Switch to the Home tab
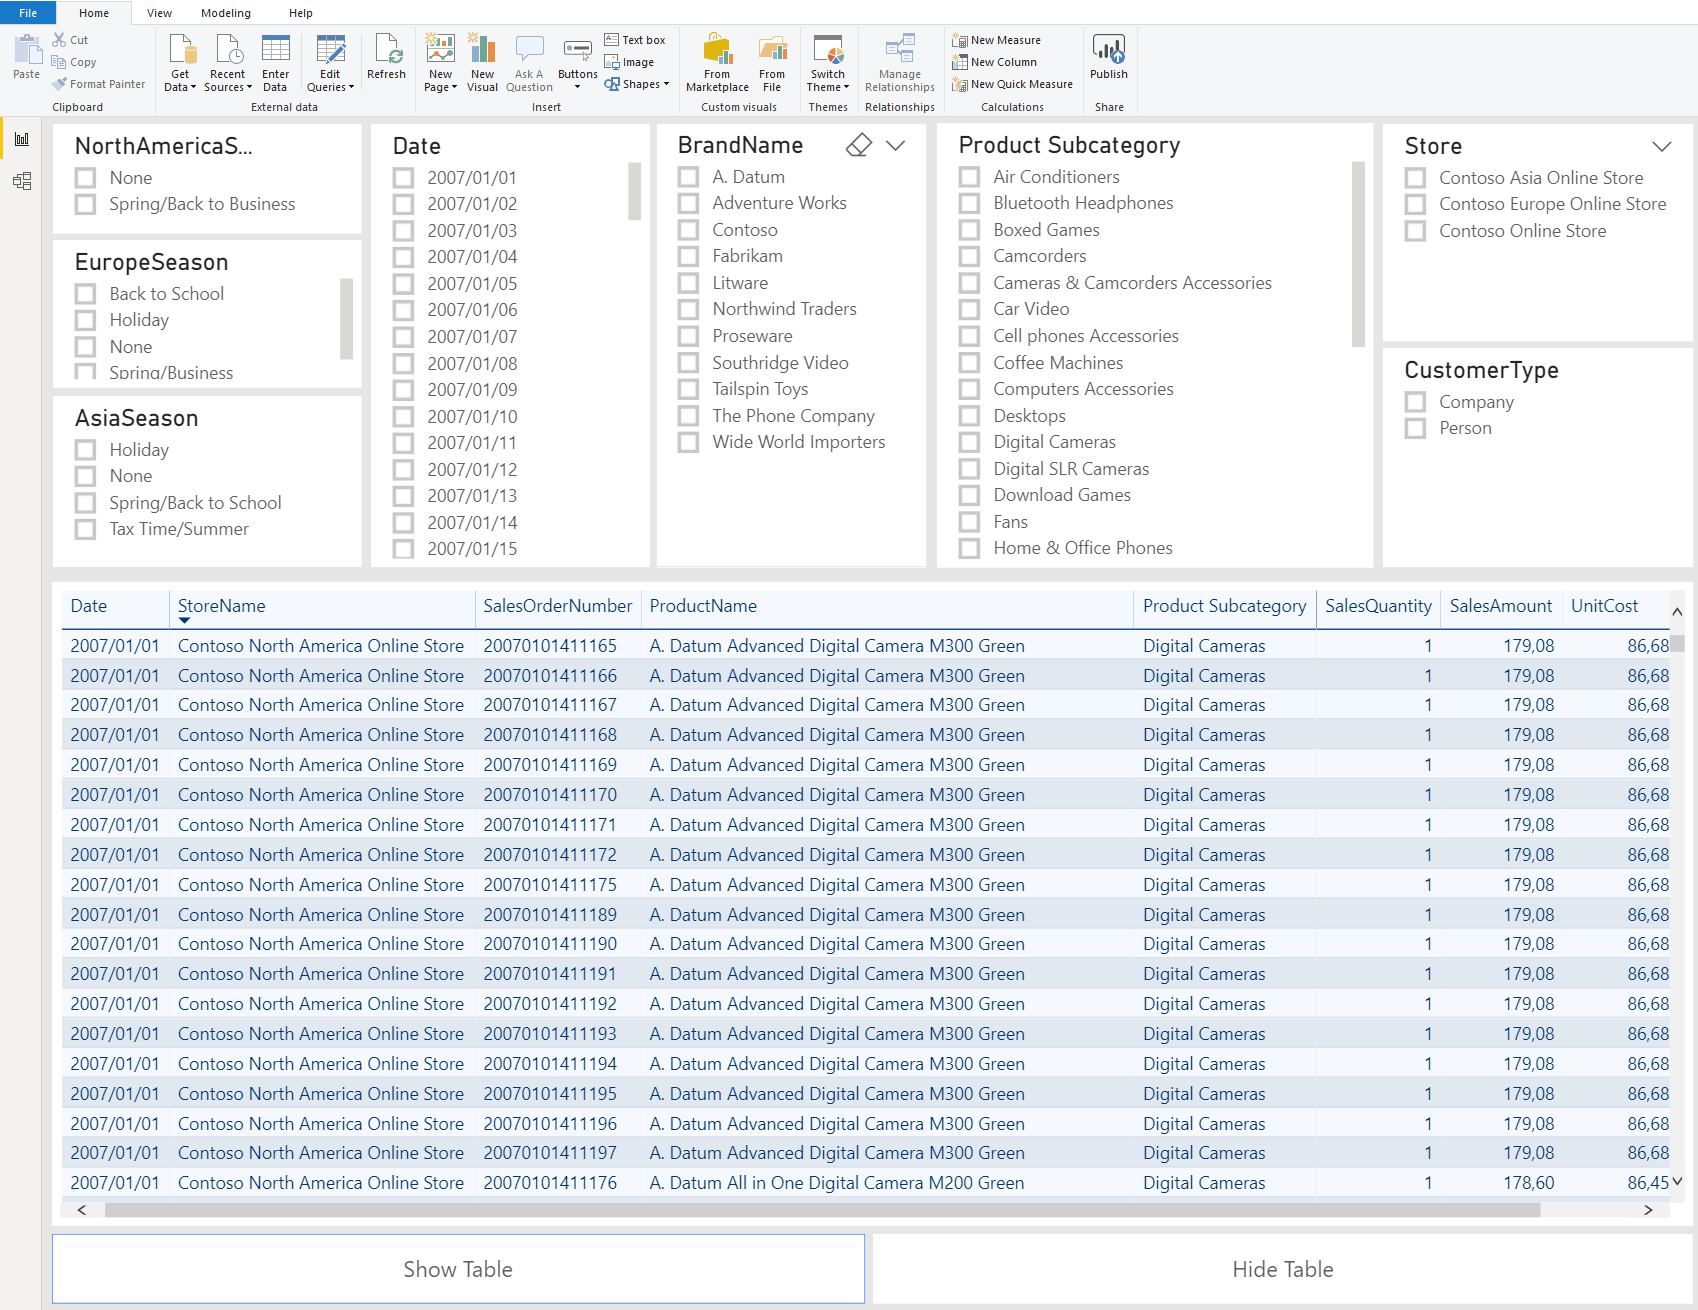 tap(94, 13)
